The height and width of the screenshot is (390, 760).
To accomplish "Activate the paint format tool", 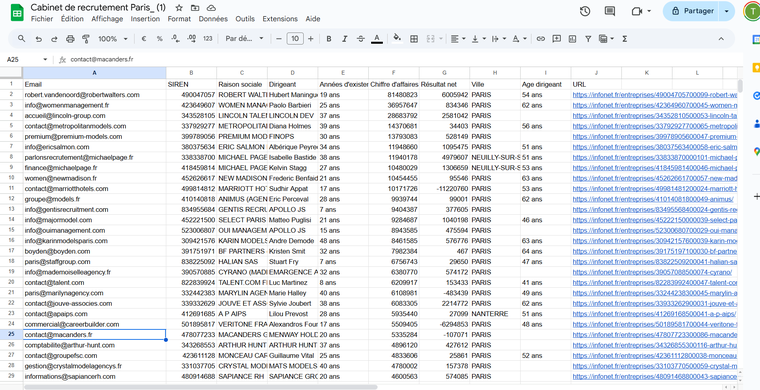I will point(86,39).
